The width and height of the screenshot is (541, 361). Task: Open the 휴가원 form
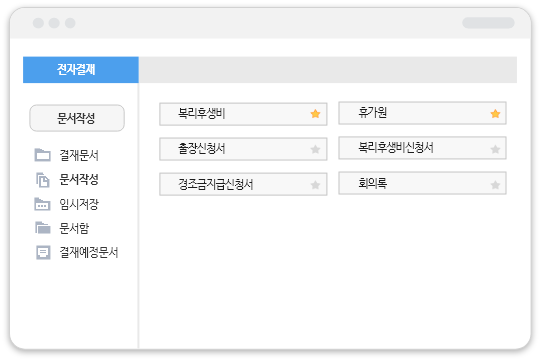pyautogui.click(x=422, y=113)
